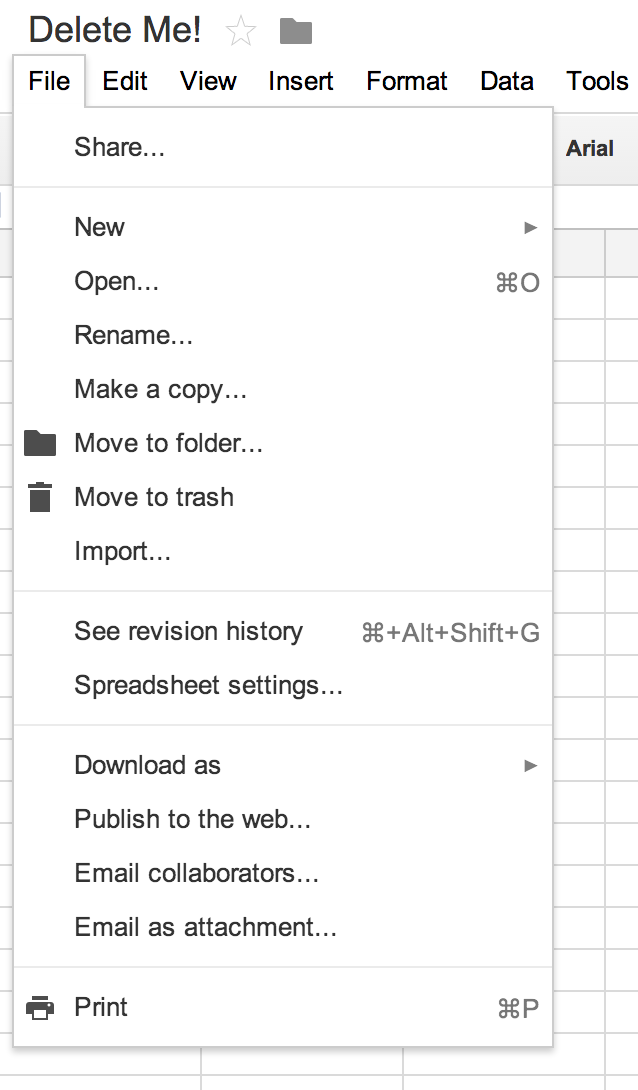
Task: Open the Data menu
Action: point(507,81)
